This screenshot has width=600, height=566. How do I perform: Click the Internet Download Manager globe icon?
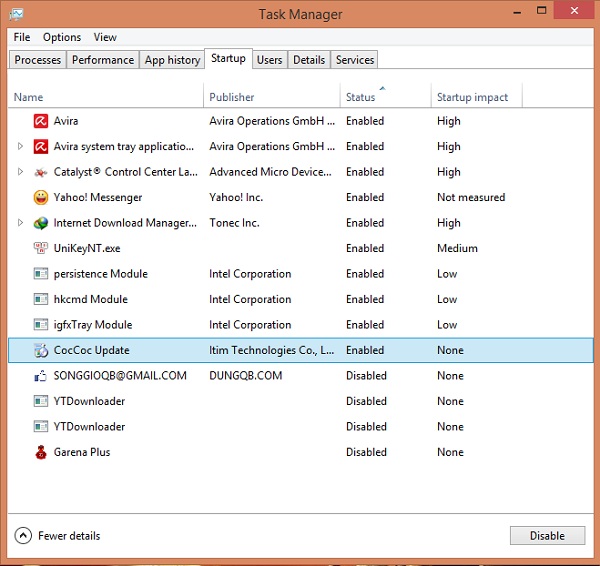click(41, 223)
